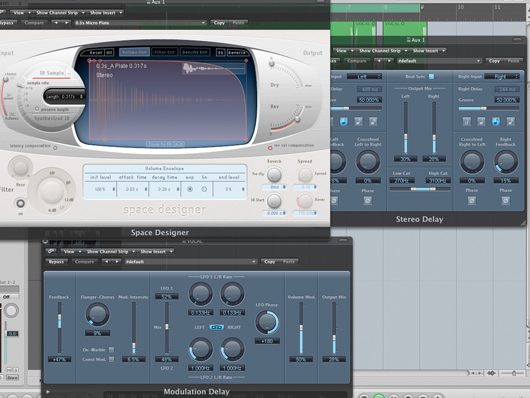Open Show Channel Strip in Space Designer window
530x398 pixels.
point(60,13)
